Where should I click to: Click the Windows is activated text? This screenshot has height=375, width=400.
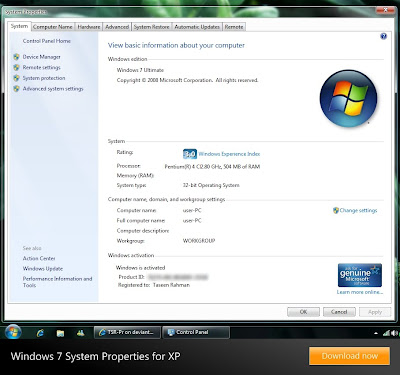pyautogui.click(x=140, y=268)
